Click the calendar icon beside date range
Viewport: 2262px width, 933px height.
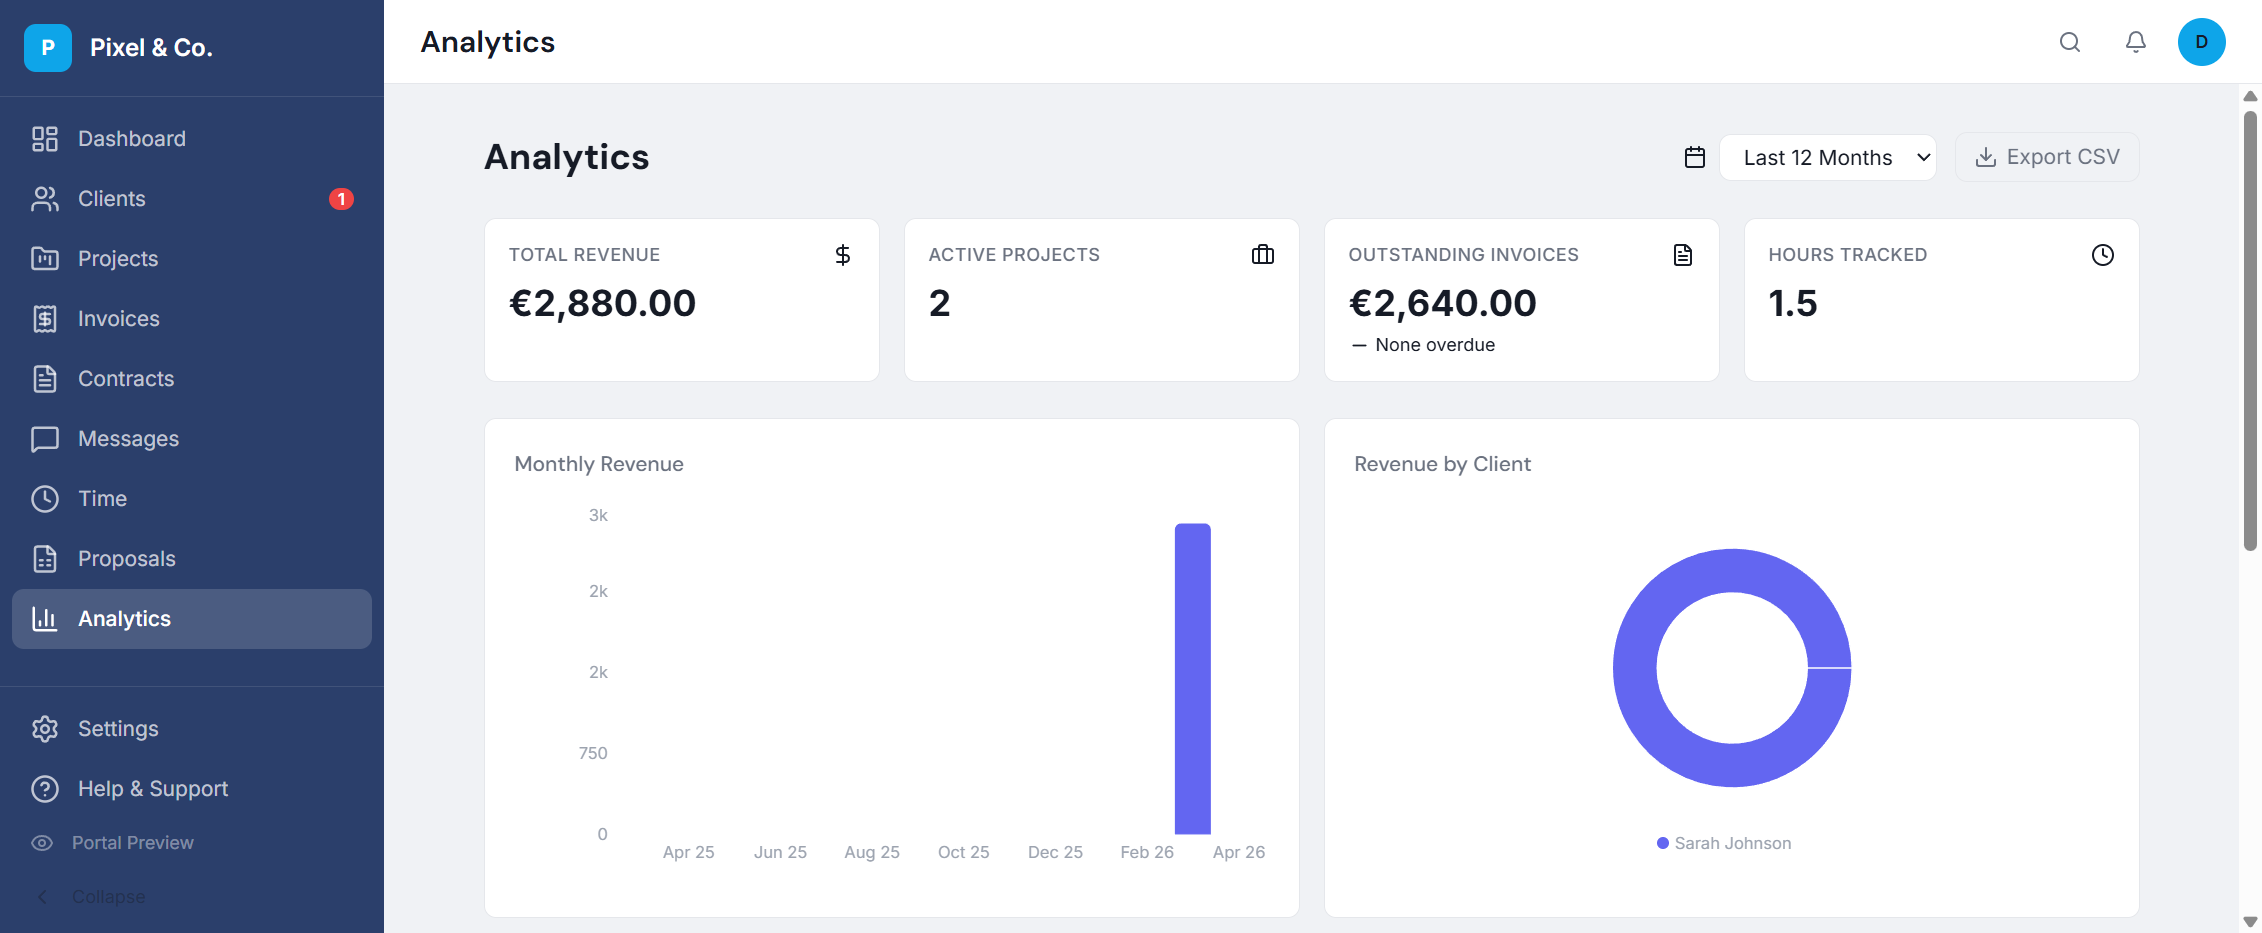(1694, 157)
